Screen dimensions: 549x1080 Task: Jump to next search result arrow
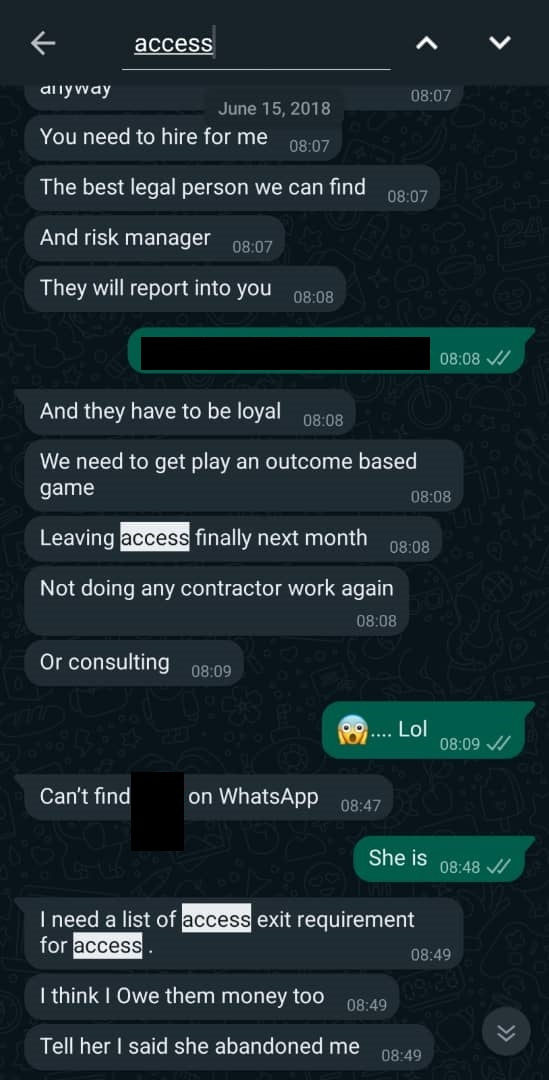(x=499, y=43)
